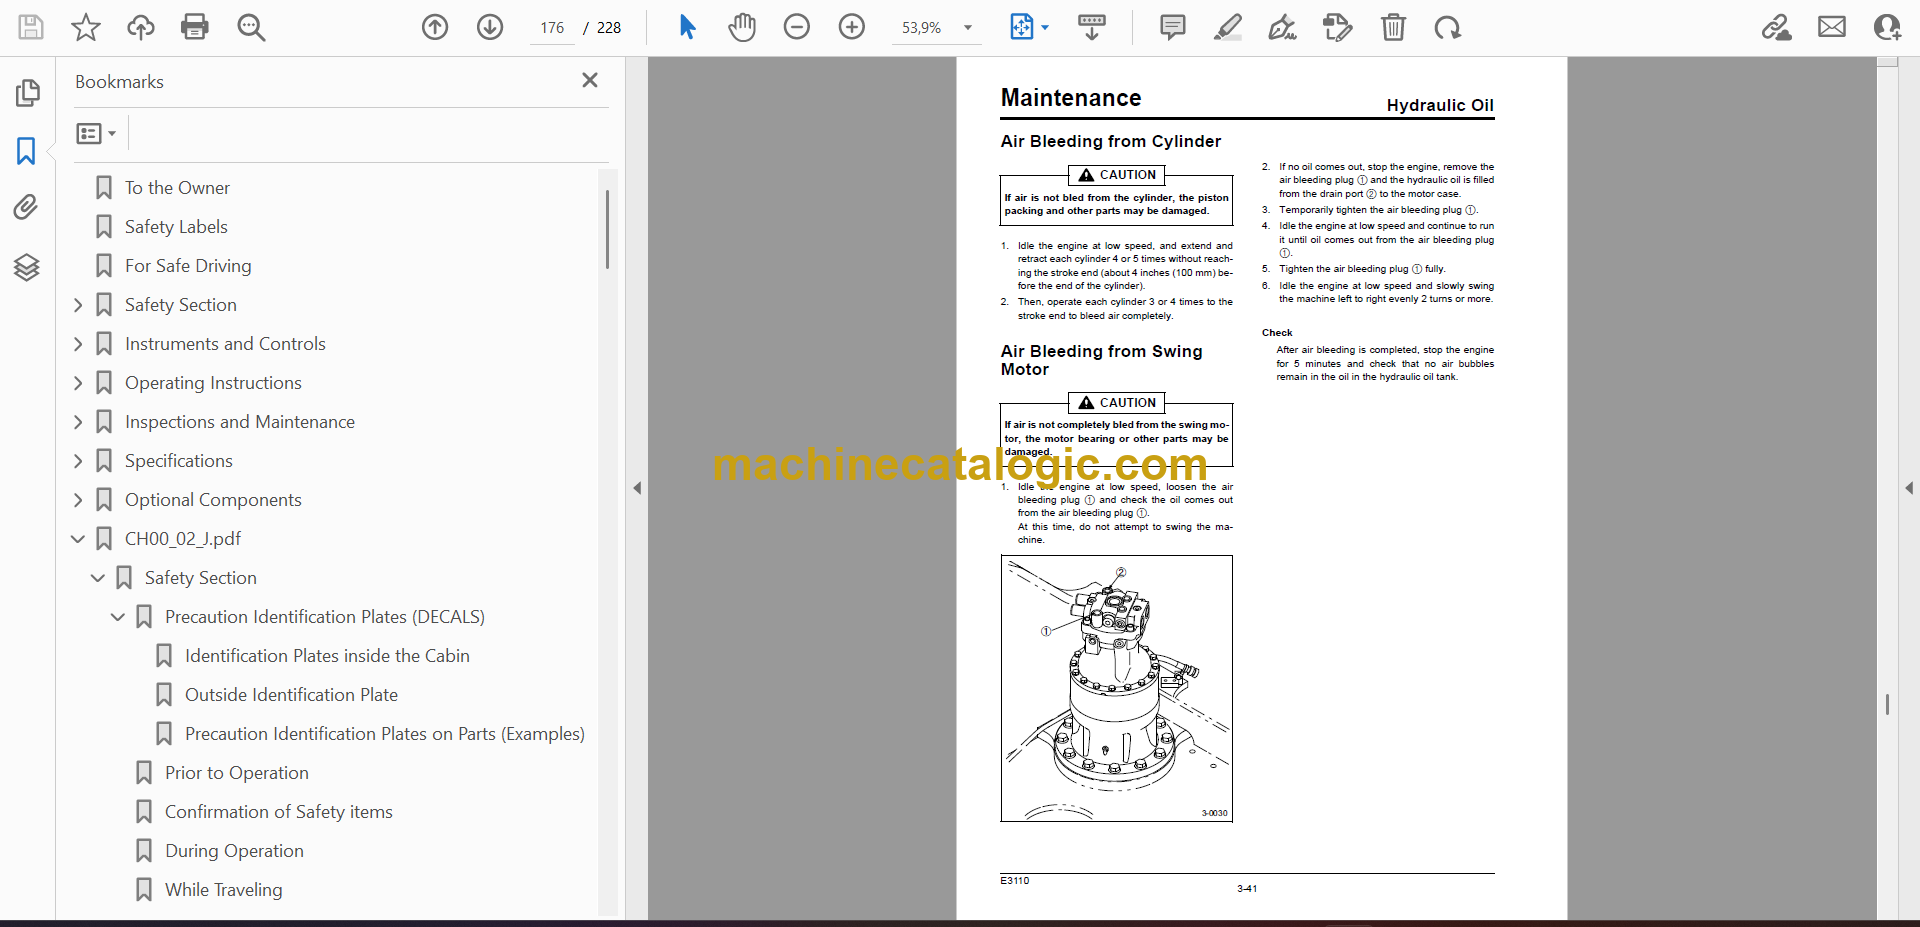Screen dimensions: 1920x927
Task: Open Confirmation of Safety items bookmark
Action: 278,812
